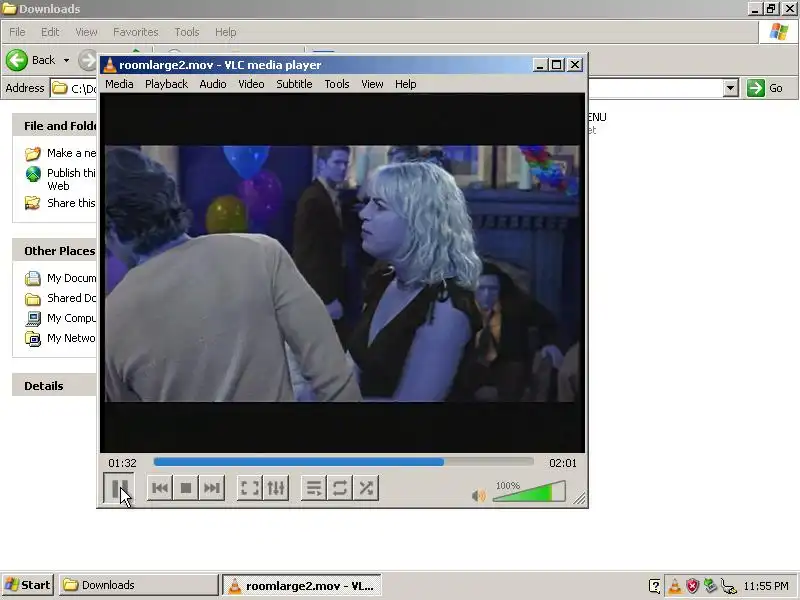The image size is (800, 600).
Task: Show extended settings equalizer panel
Action: click(276, 488)
